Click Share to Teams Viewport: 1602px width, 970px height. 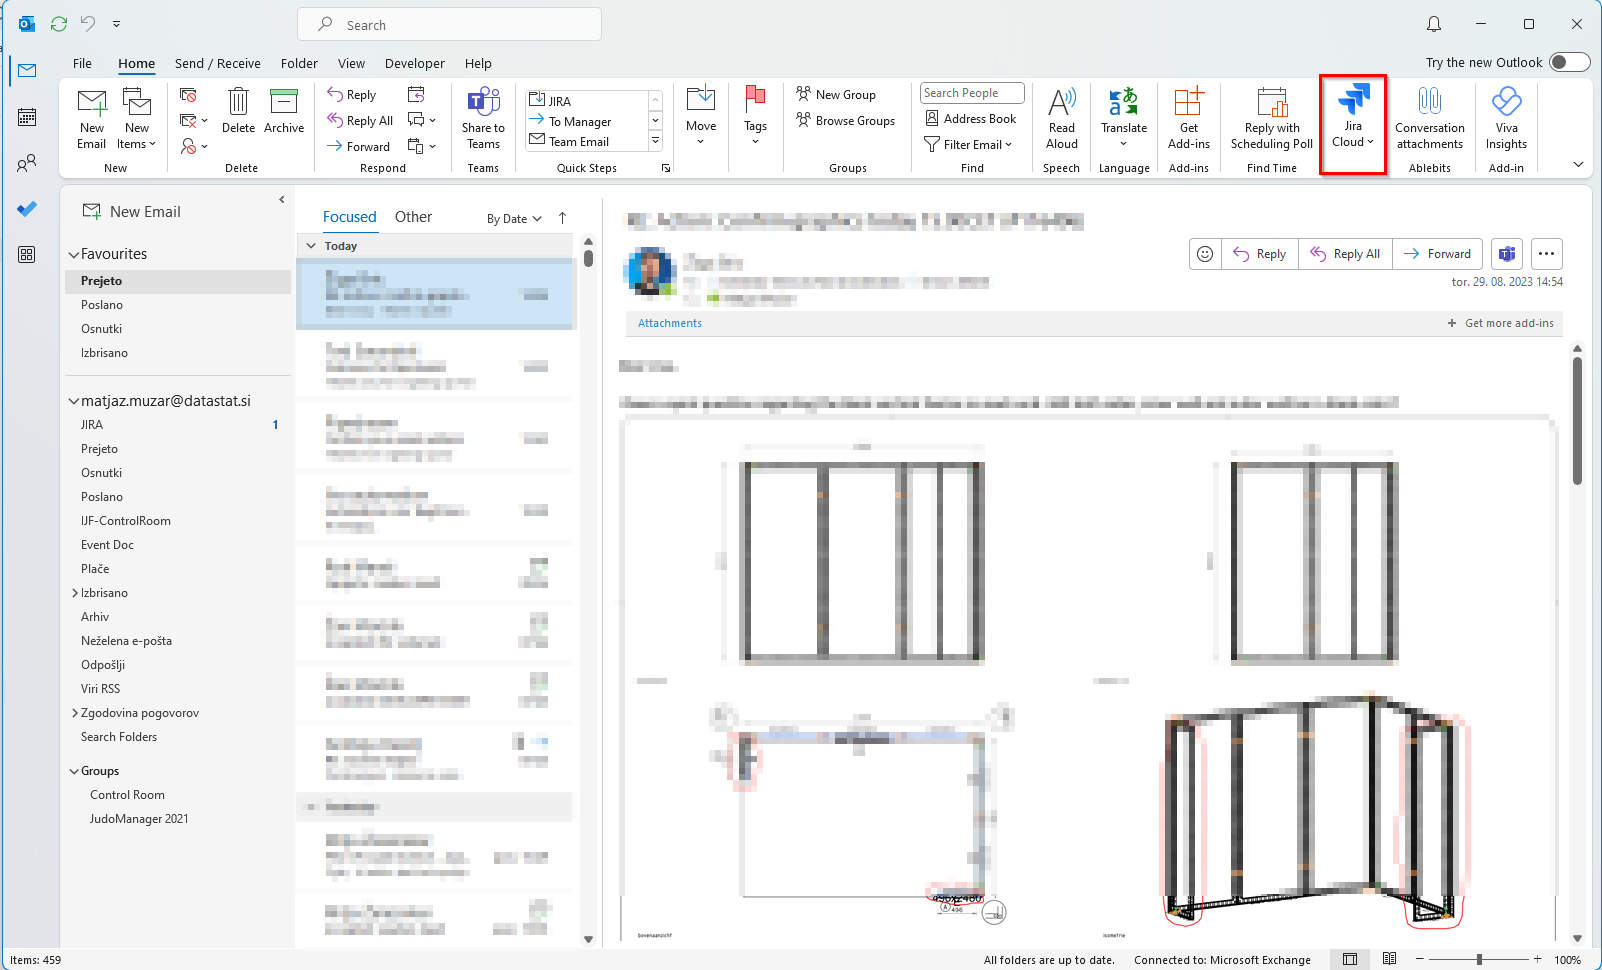(483, 118)
